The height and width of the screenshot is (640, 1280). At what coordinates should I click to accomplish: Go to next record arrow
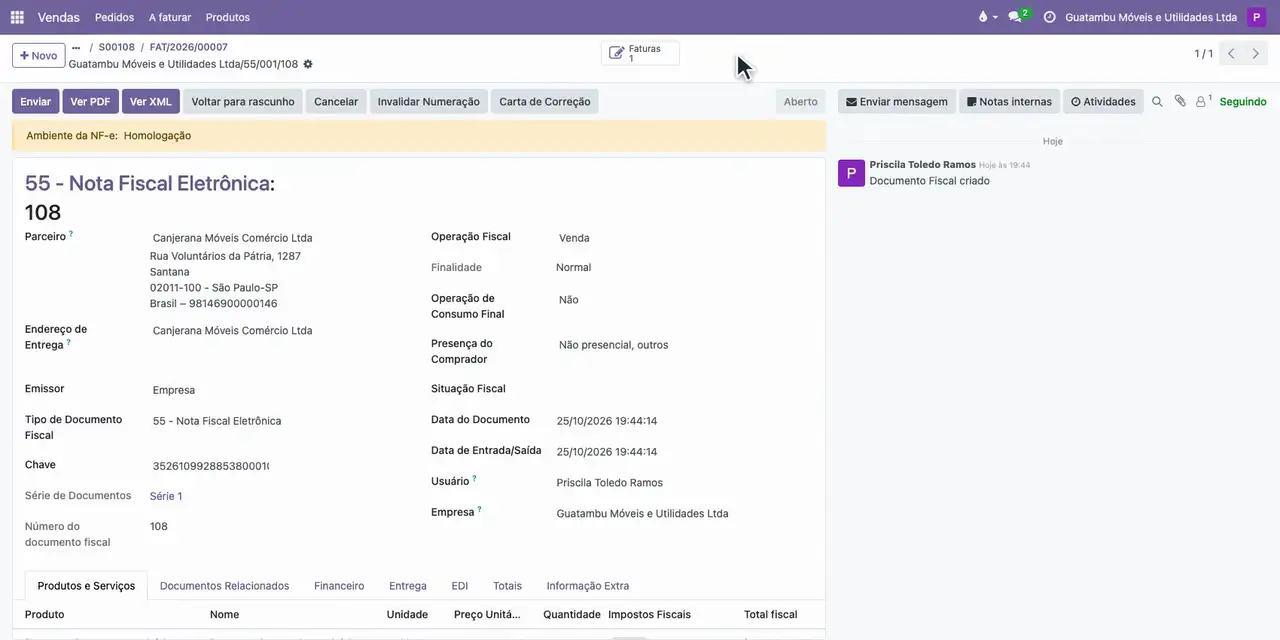(x=1256, y=54)
